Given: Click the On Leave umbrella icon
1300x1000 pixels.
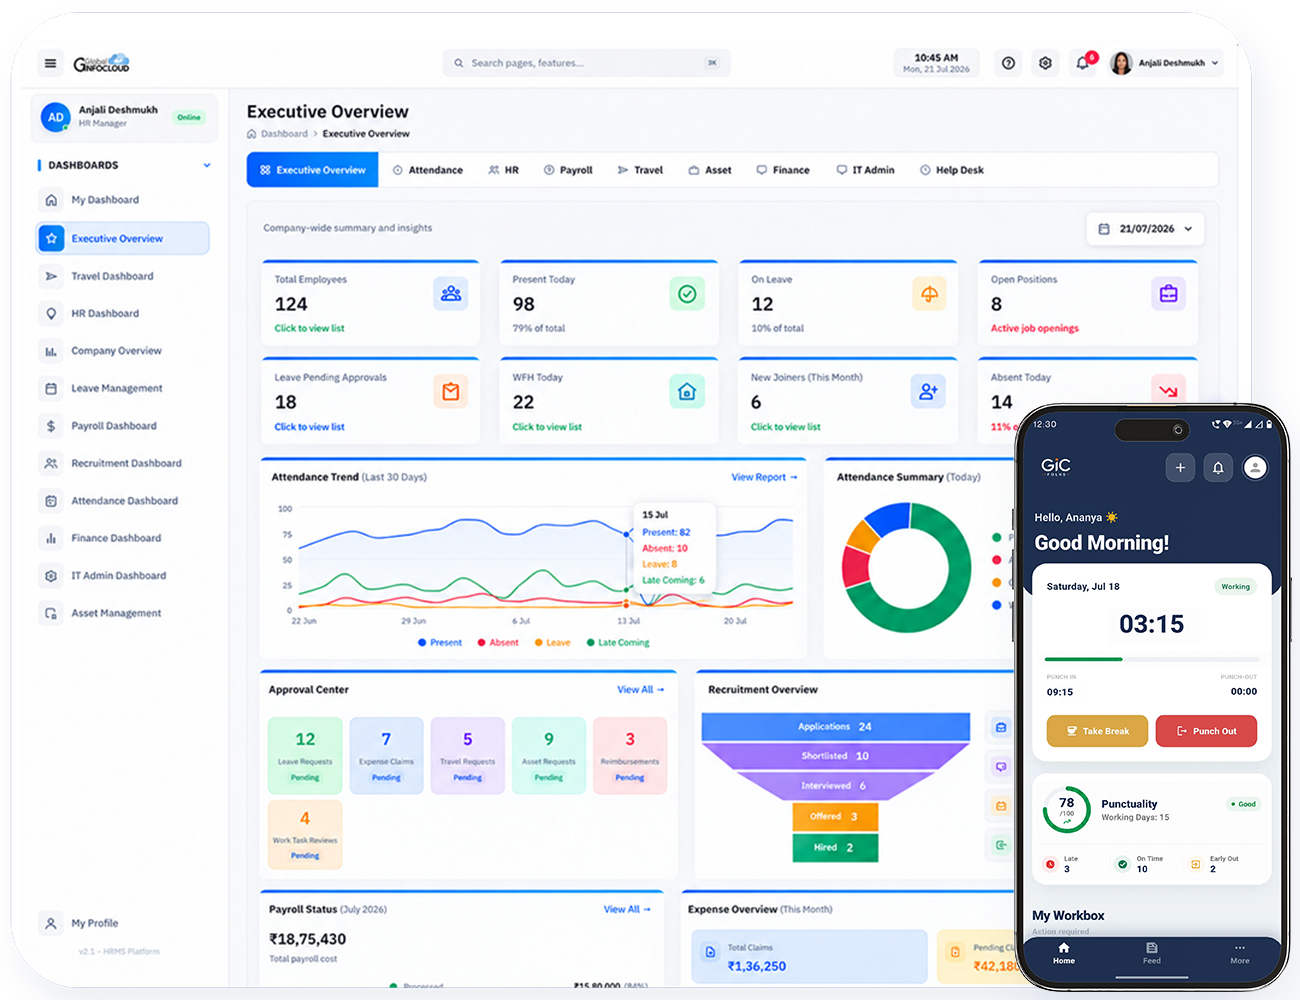Looking at the screenshot, I should point(929,294).
